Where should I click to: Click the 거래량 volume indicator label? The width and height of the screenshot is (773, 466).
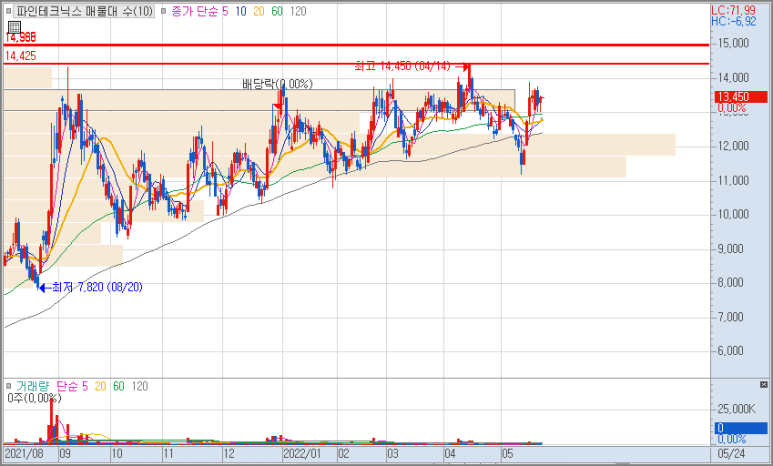click(33, 386)
